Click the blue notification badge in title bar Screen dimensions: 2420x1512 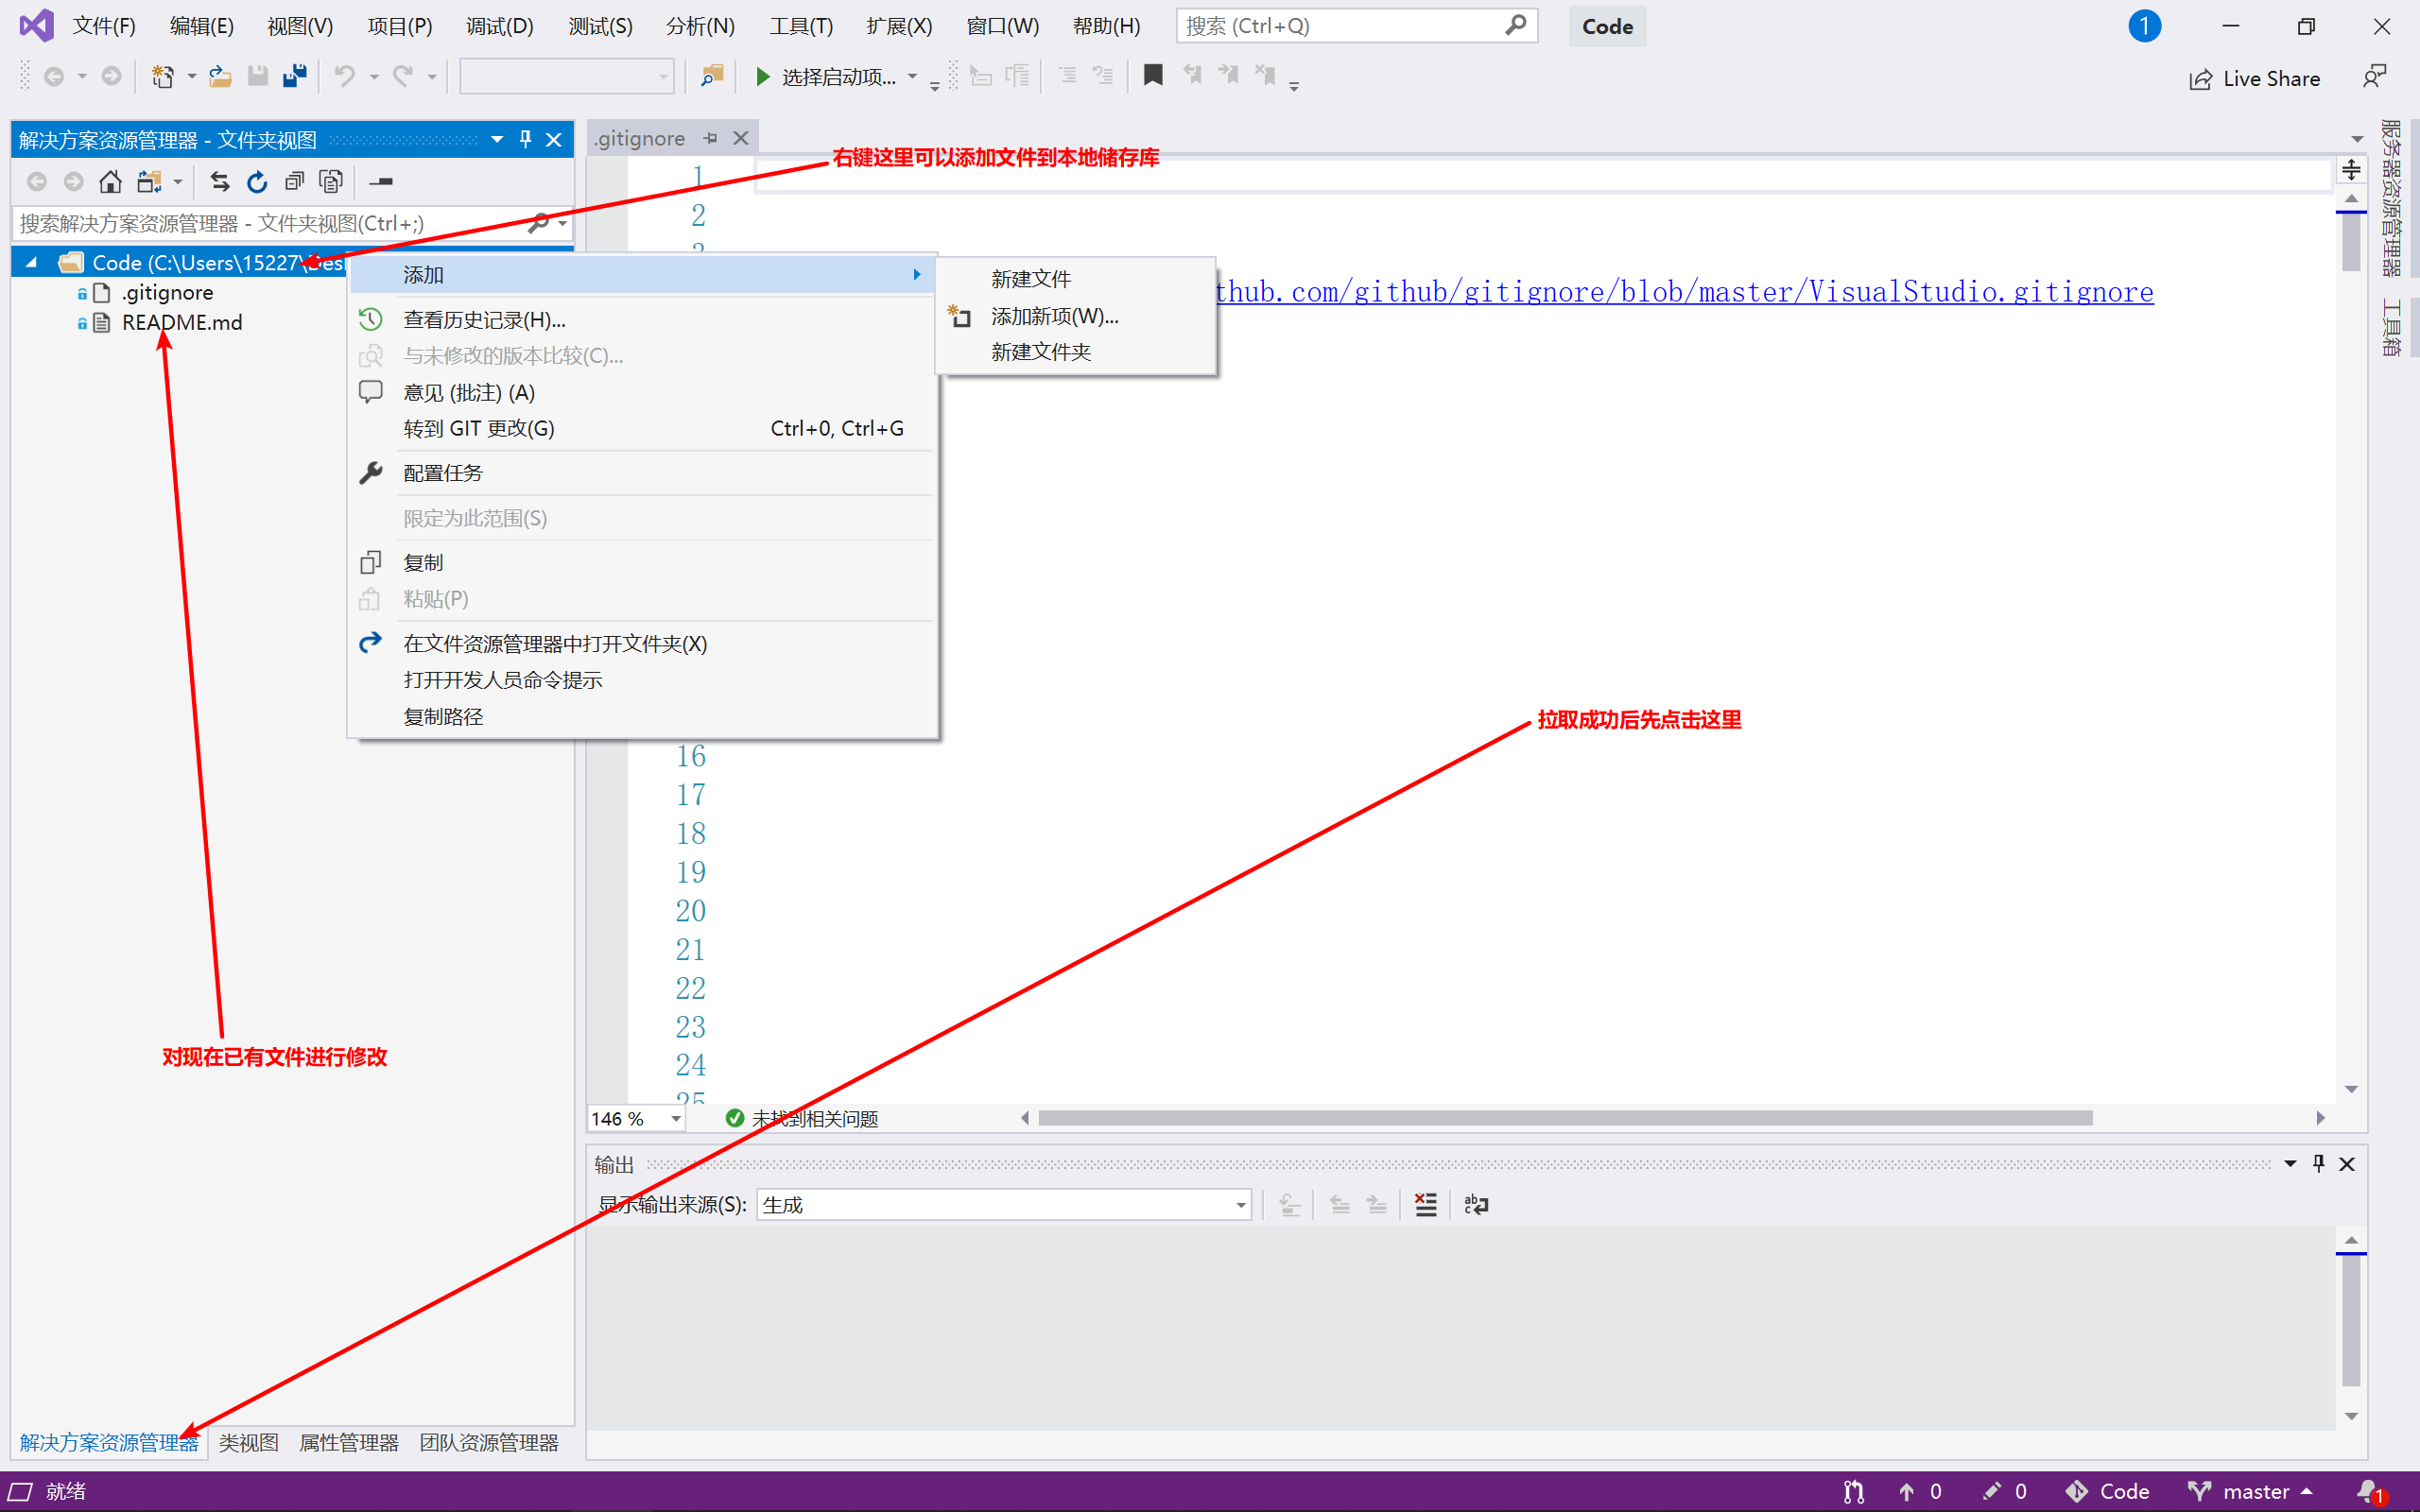pyautogui.click(x=2144, y=26)
